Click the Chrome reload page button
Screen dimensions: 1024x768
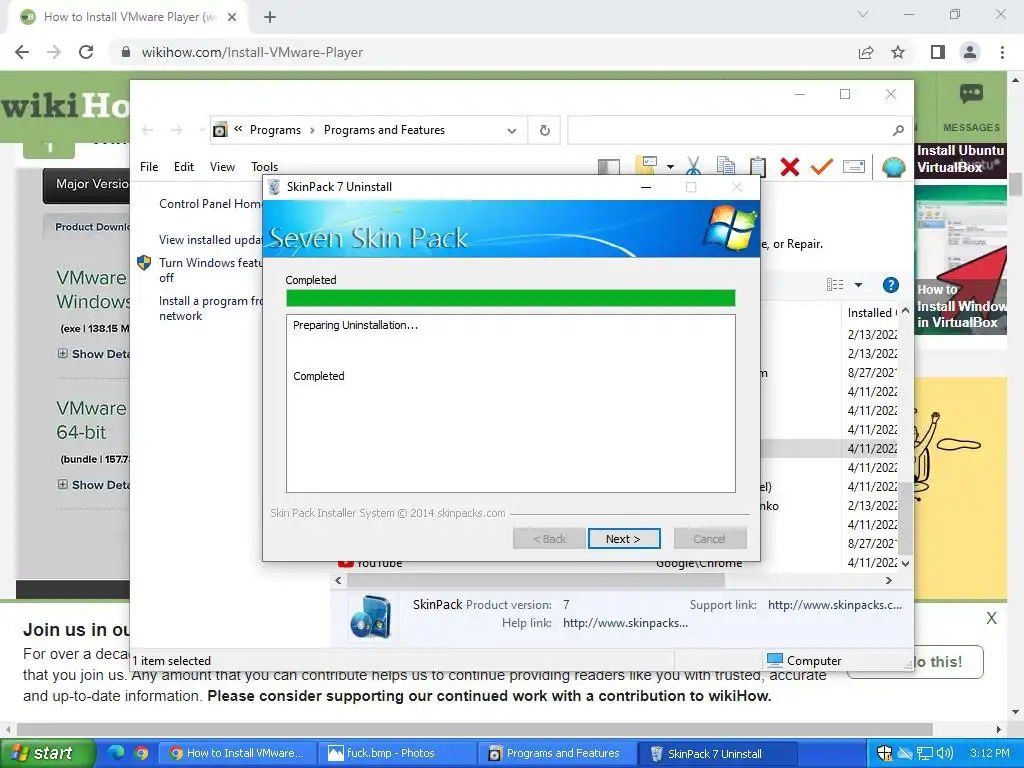86,52
